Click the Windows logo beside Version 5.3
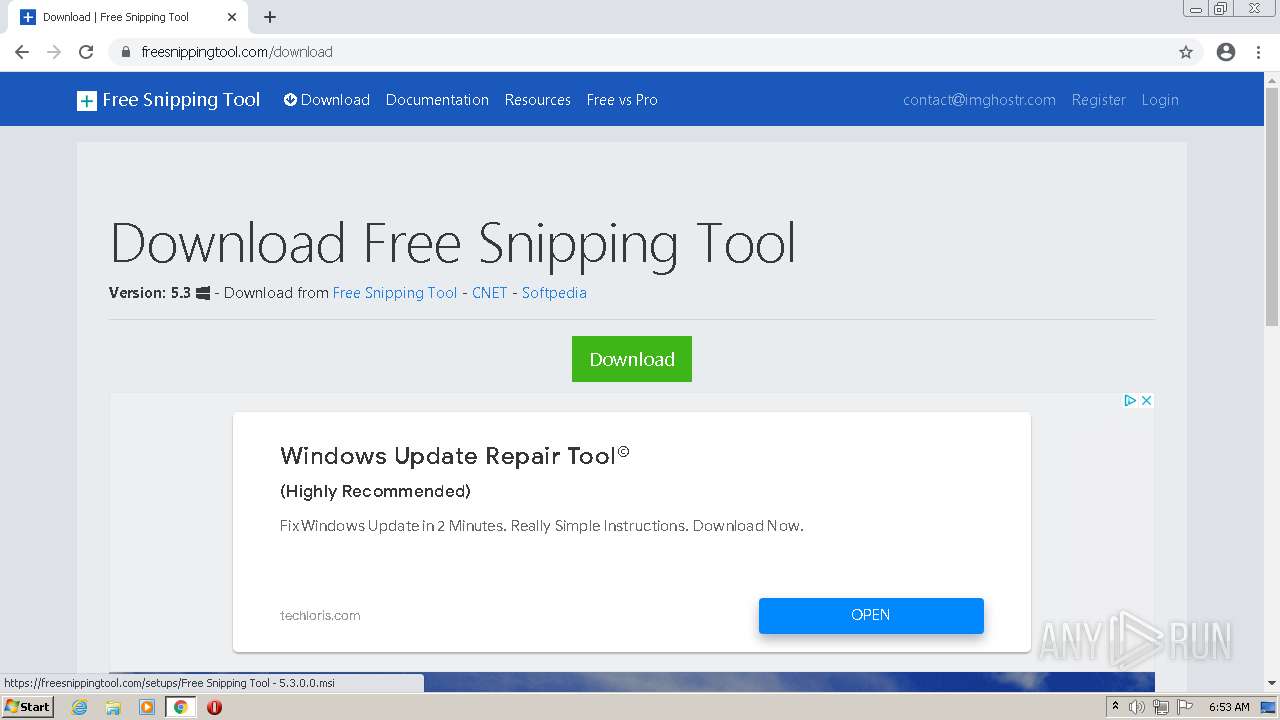The width and height of the screenshot is (1280, 720). click(x=203, y=293)
